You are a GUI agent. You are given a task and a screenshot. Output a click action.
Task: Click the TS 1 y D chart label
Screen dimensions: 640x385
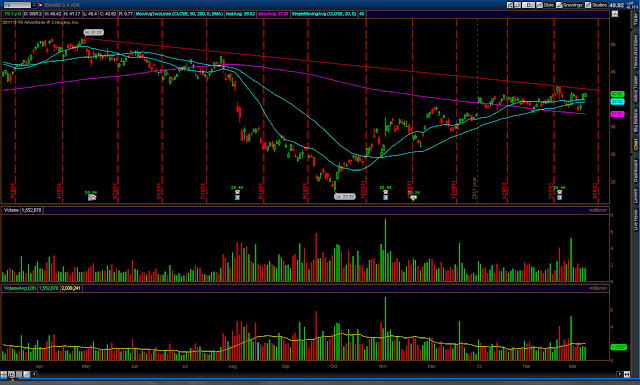(x=12, y=14)
